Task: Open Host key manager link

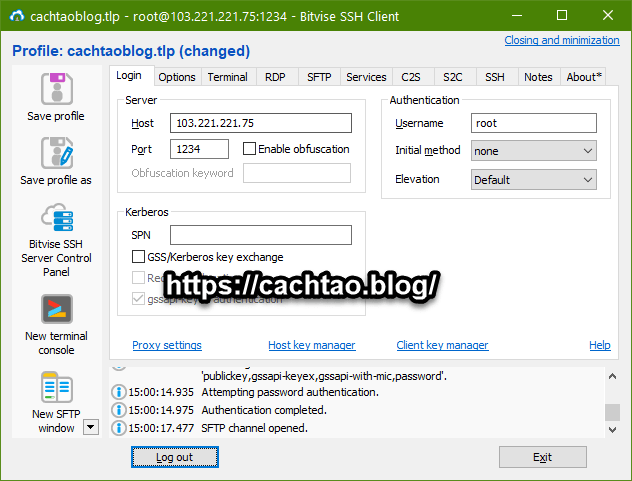Action: click(312, 345)
